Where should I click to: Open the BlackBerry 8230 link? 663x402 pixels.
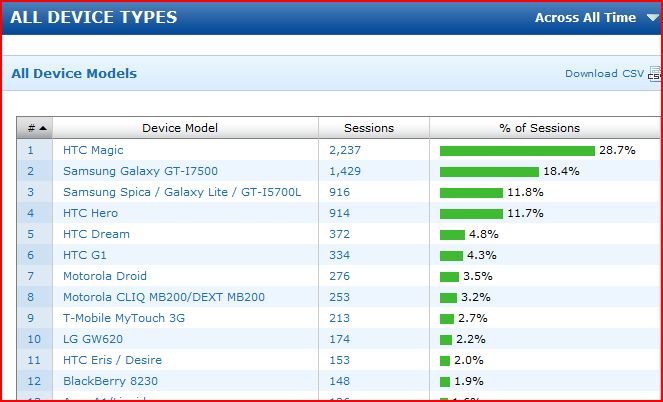[110, 381]
